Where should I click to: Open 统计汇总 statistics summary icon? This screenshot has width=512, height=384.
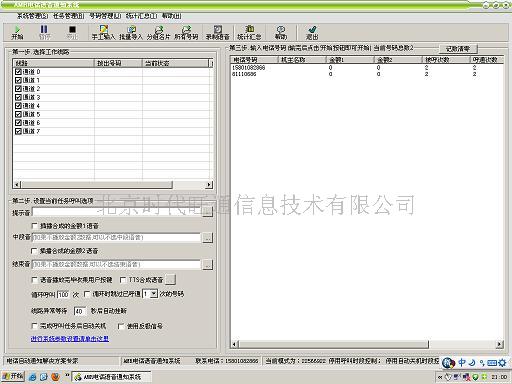[x=249, y=32]
